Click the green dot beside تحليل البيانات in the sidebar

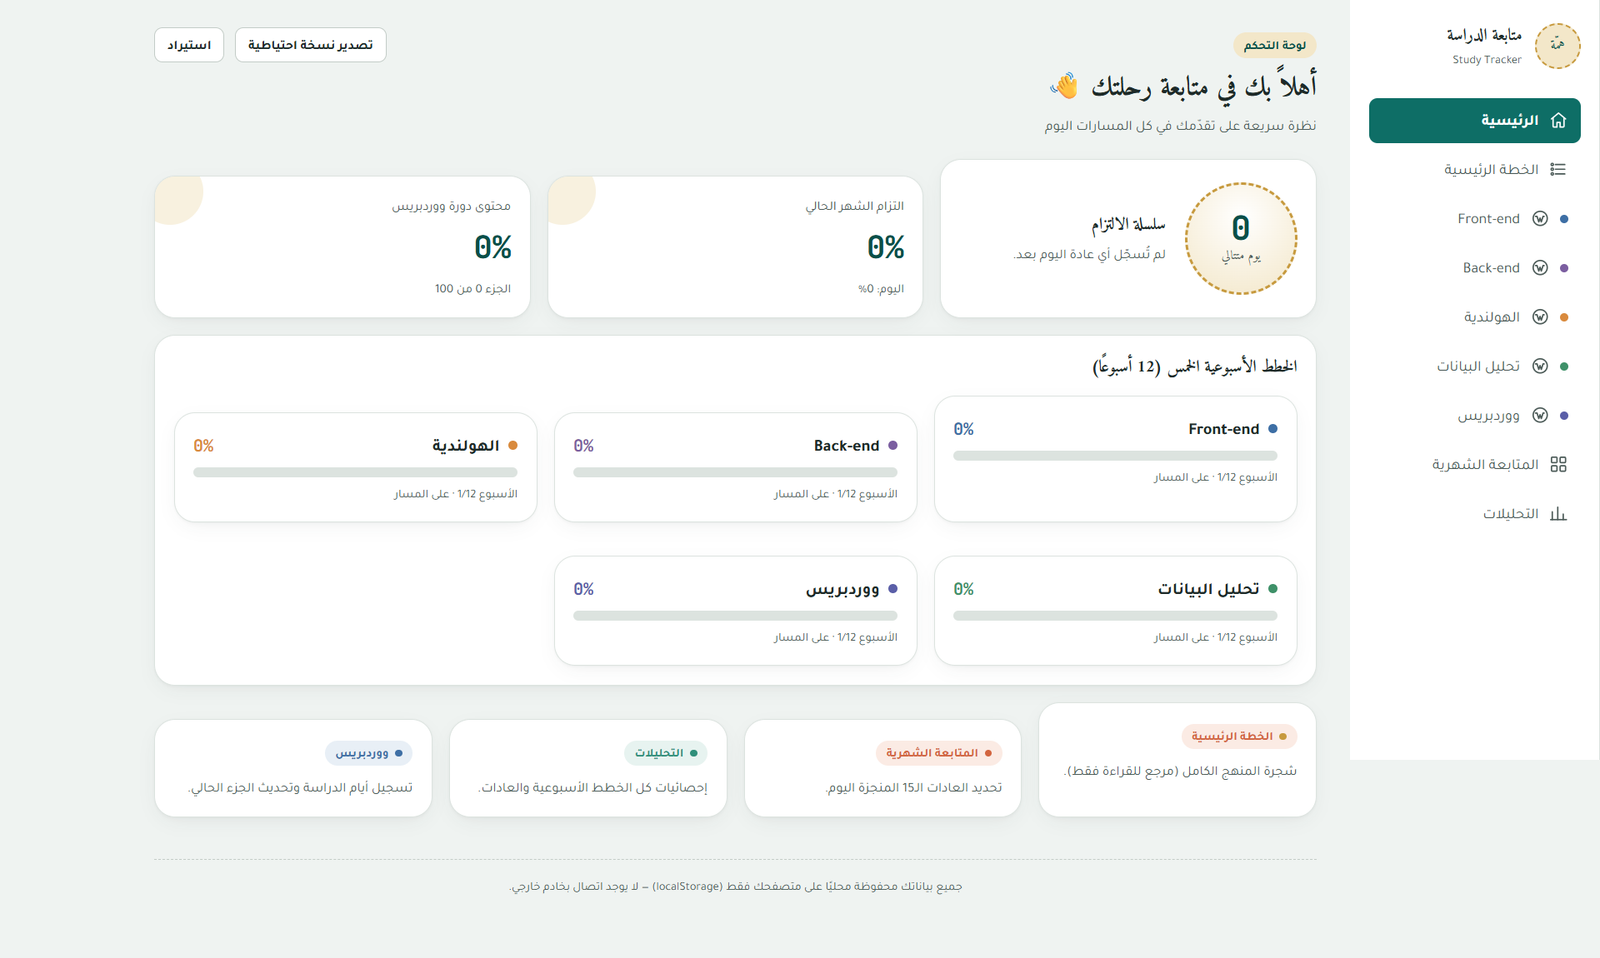[1564, 366]
